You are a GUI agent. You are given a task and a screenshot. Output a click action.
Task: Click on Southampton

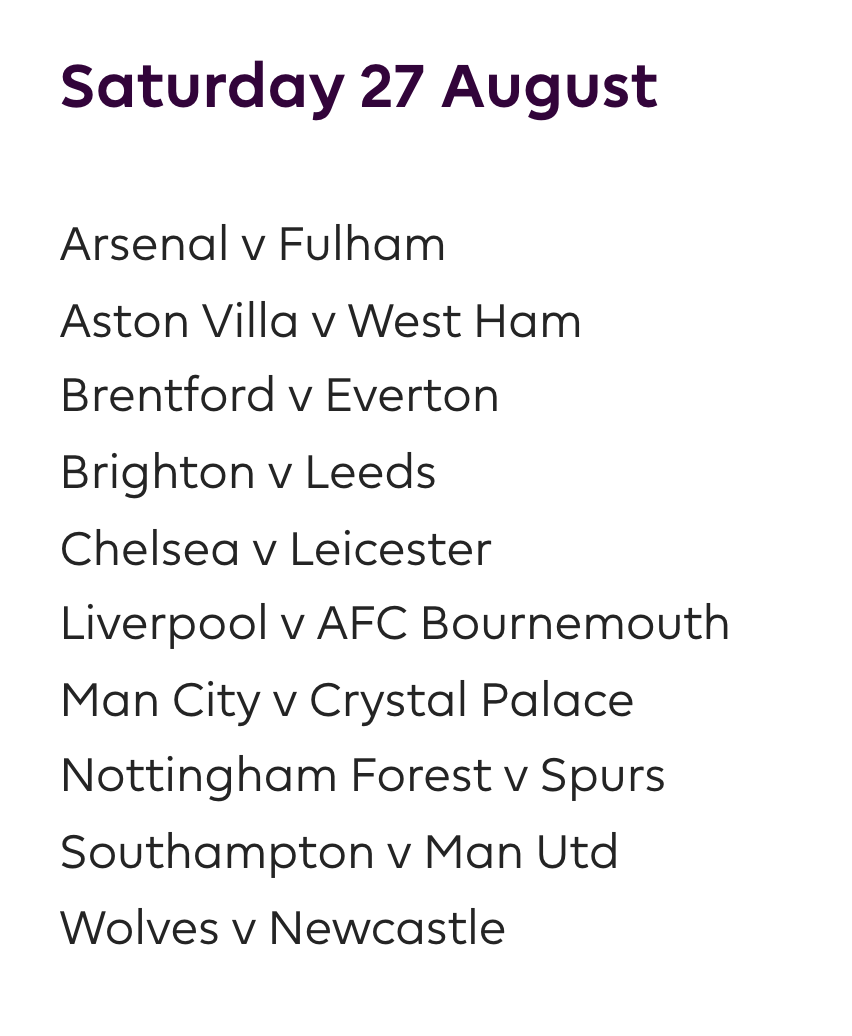point(217,852)
